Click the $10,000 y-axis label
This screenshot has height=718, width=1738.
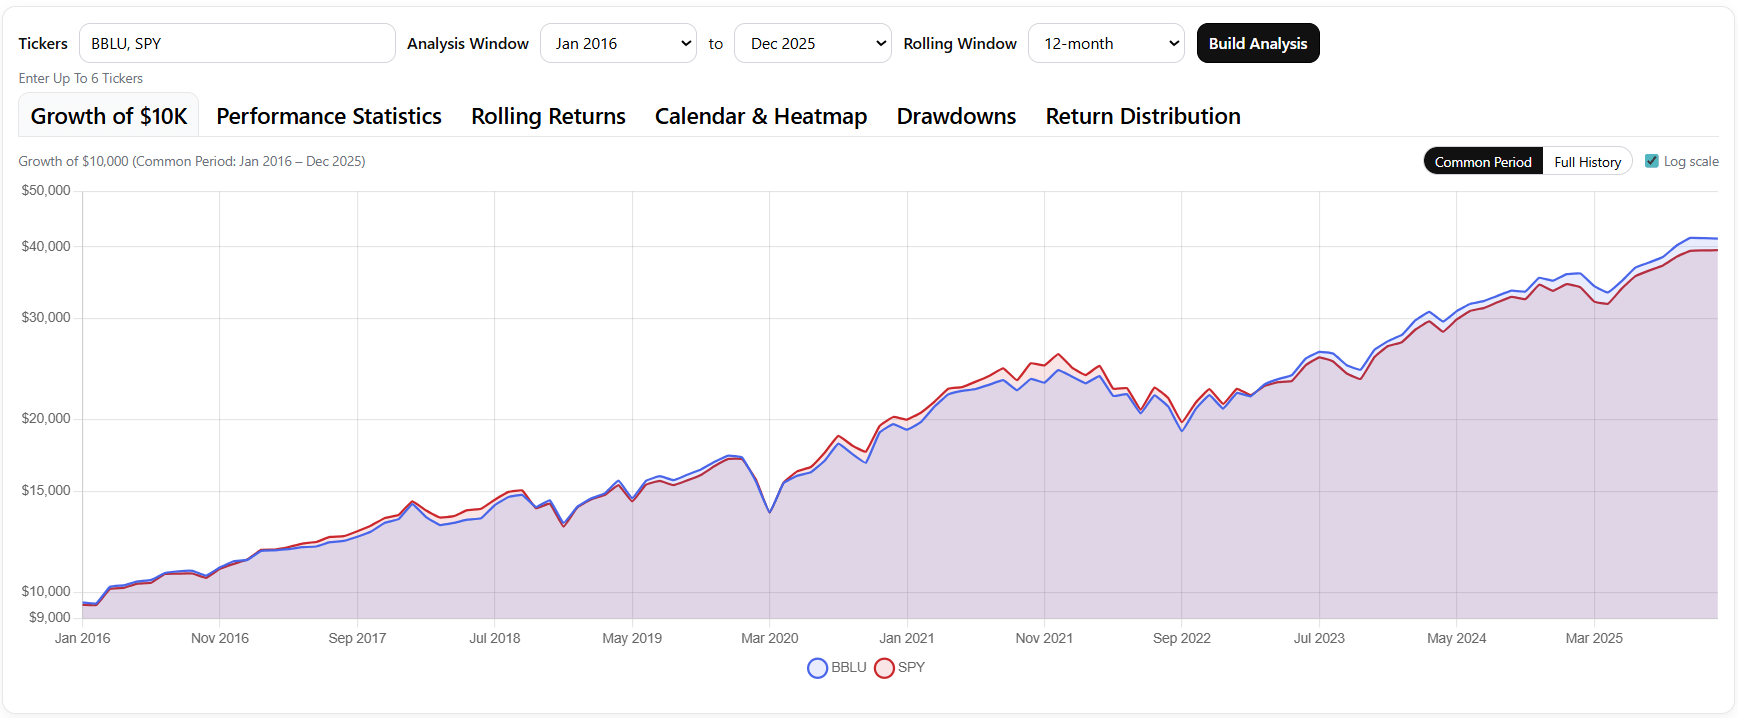46,591
